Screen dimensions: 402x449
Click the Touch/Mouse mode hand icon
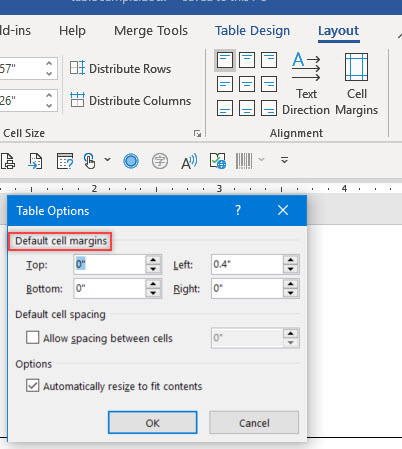[x=90, y=161]
